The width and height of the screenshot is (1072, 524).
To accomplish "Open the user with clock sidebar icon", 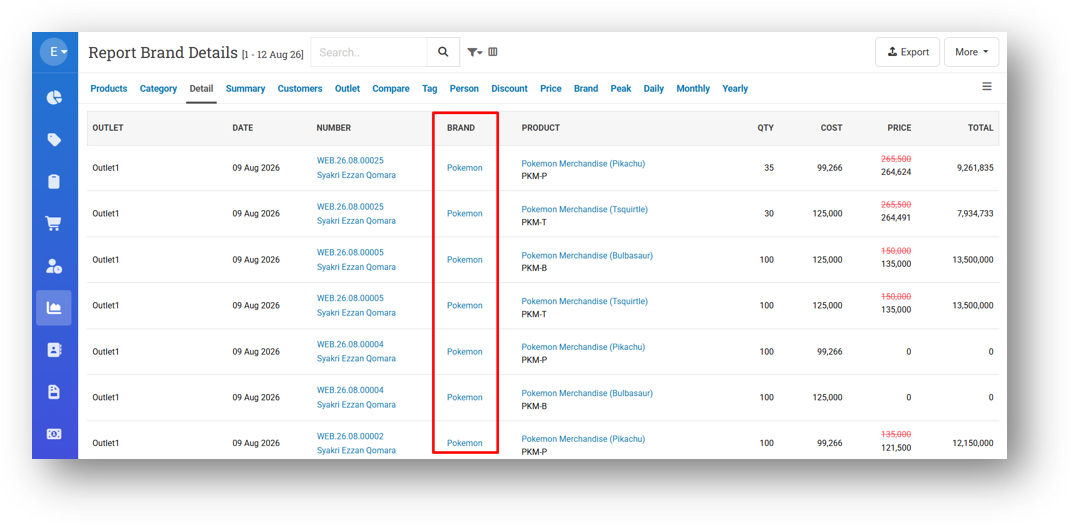I will (54, 266).
